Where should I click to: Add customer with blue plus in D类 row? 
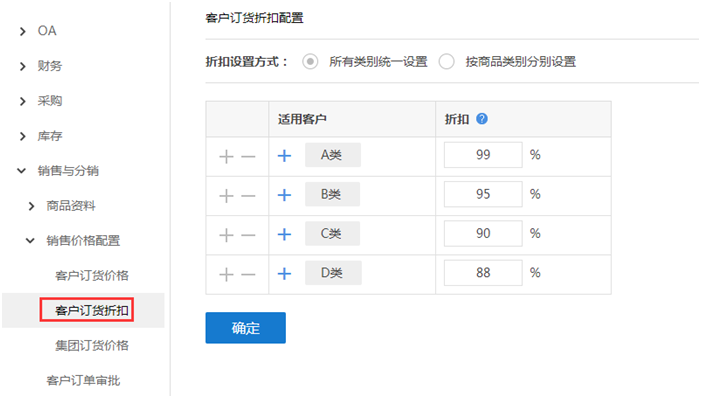284,274
